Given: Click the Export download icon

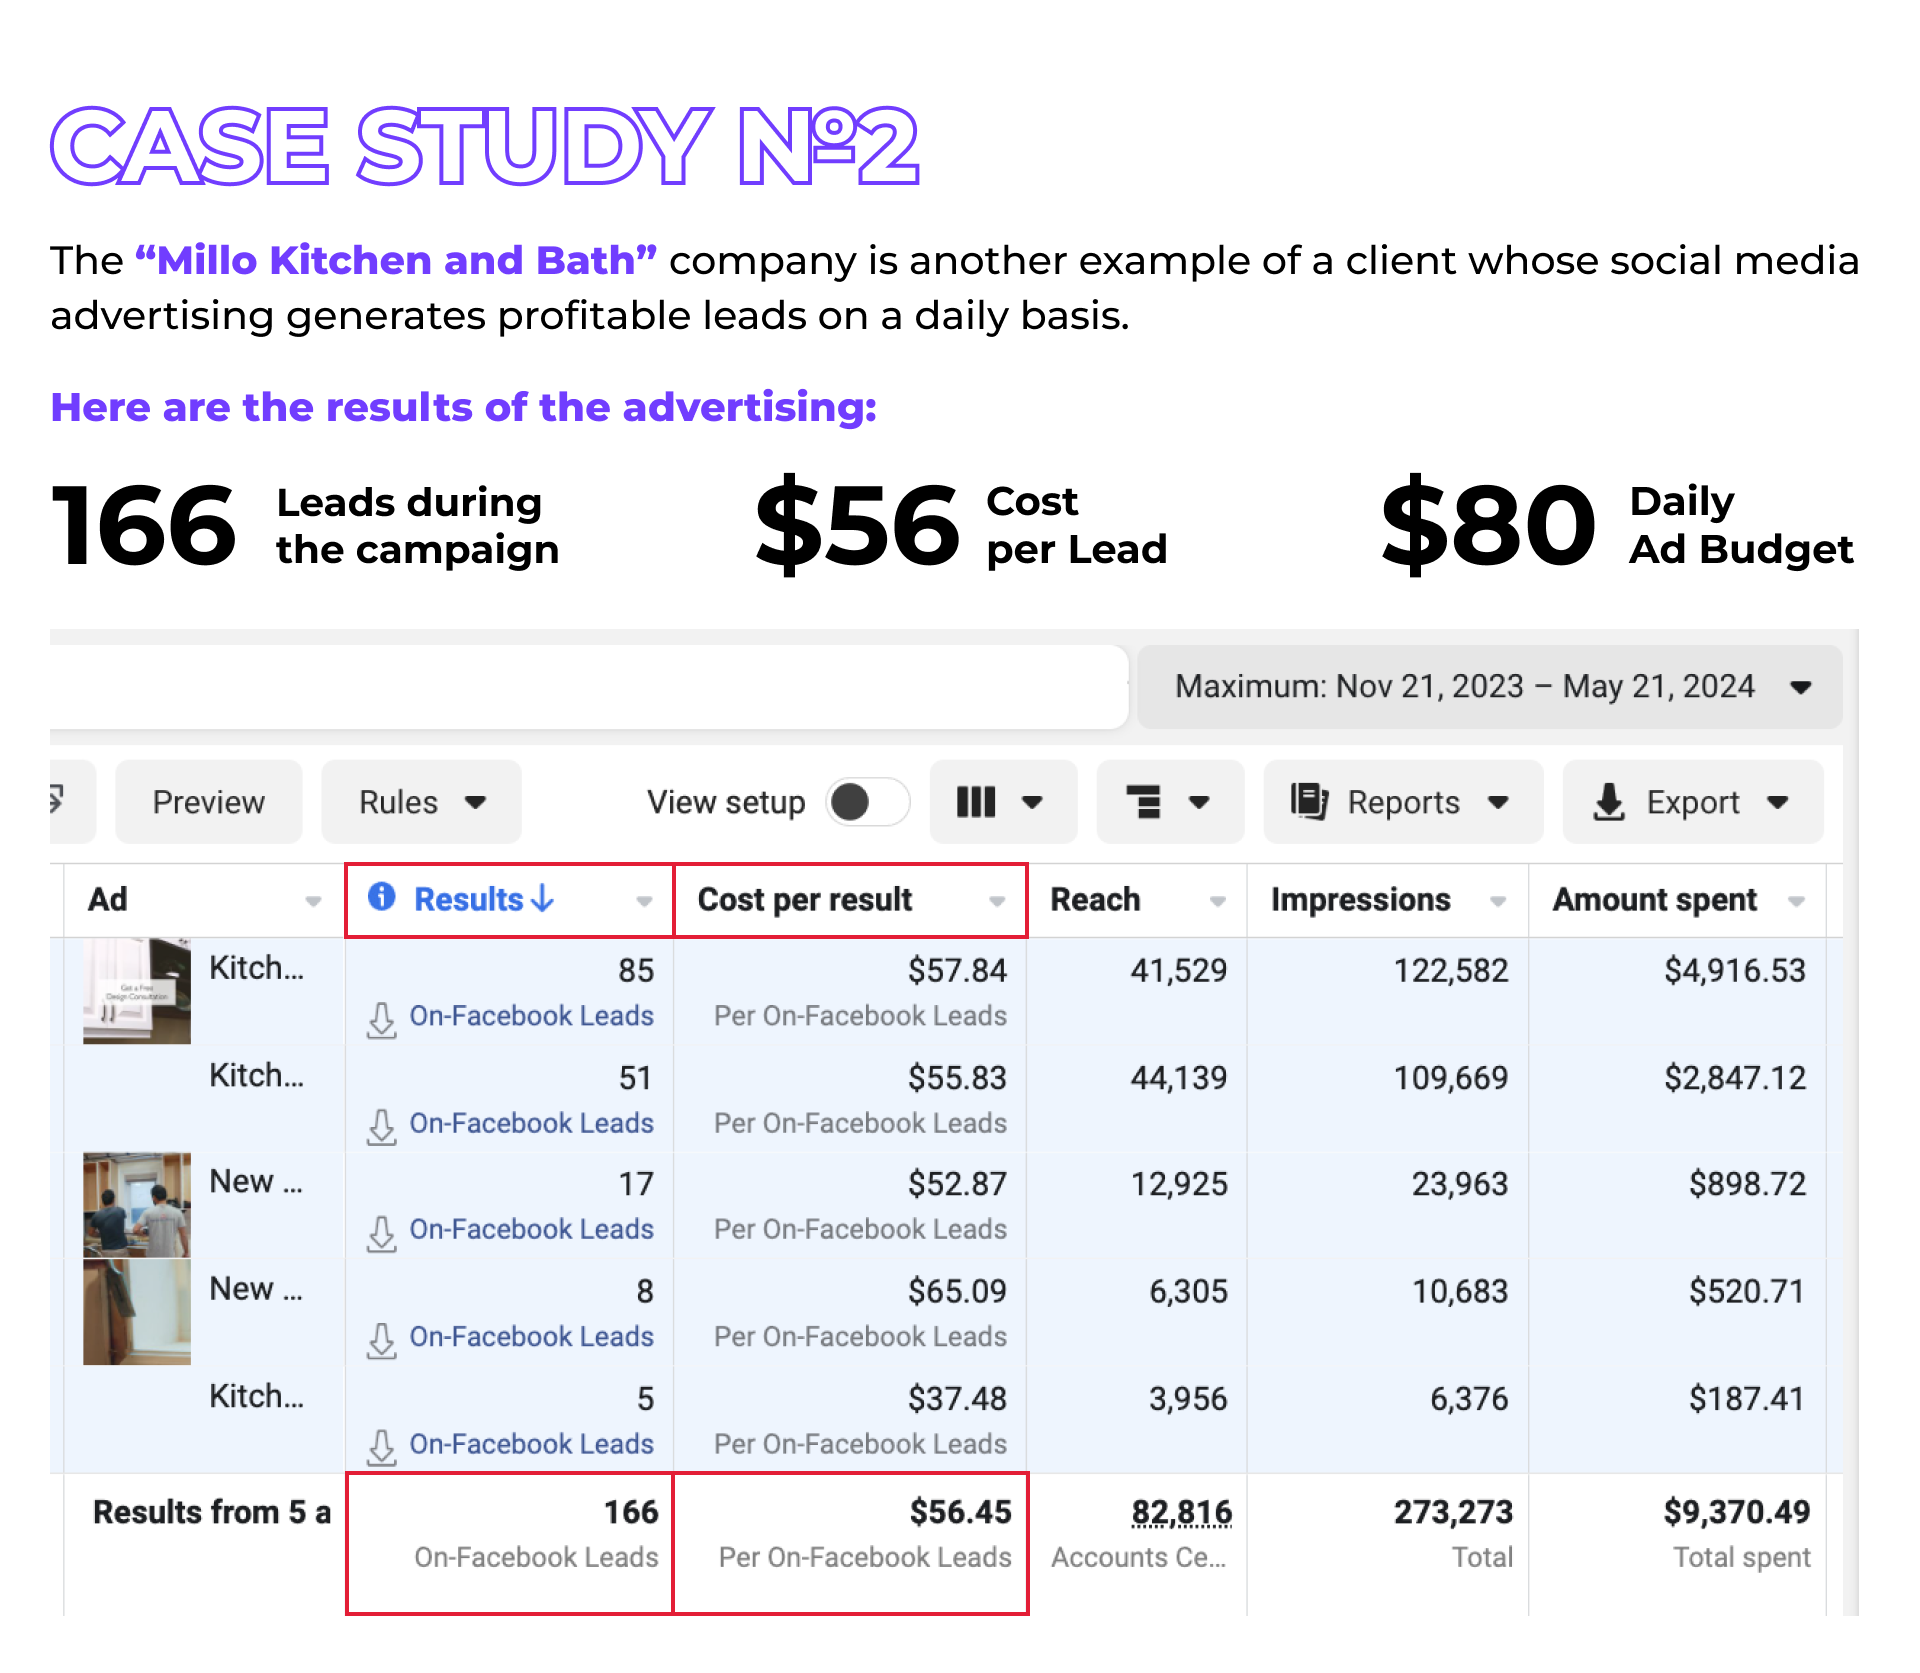Looking at the screenshot, I should [x=1608, y=802].
